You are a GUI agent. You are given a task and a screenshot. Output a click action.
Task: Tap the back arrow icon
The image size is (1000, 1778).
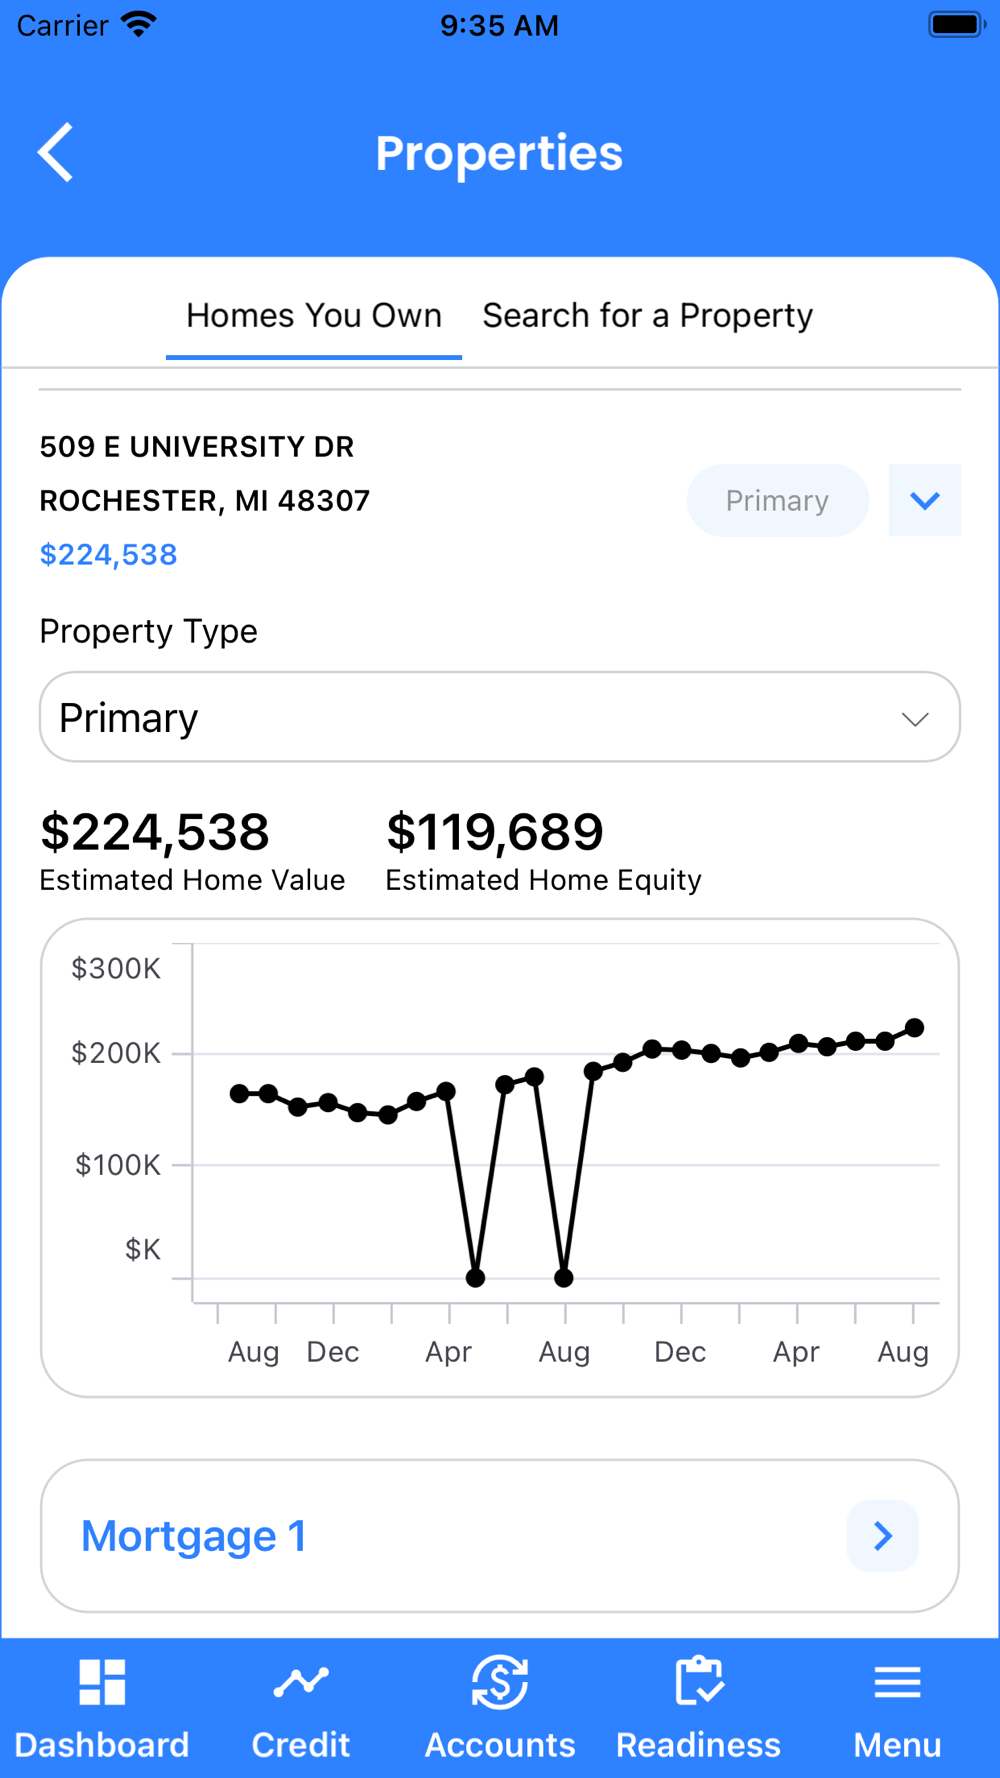[x=56, y=153]
